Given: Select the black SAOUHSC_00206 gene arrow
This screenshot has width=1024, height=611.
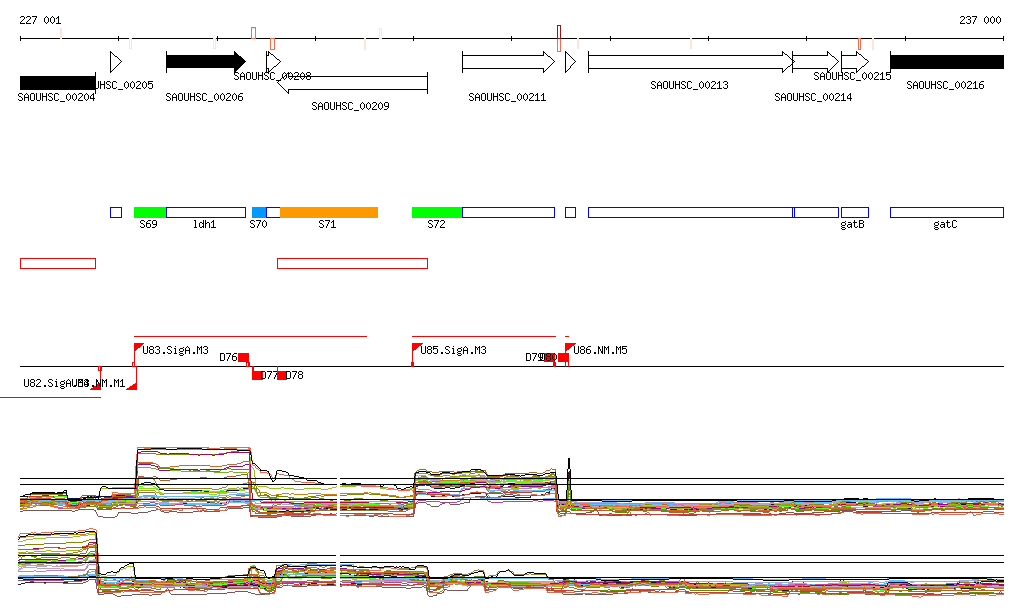Looking at the screenshot, I should [x=206, y=62].
